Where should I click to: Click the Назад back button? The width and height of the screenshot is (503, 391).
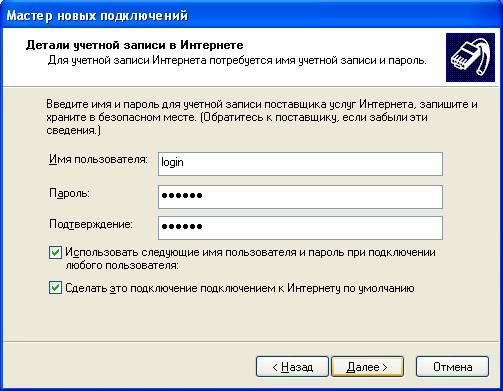pos(292,367)
